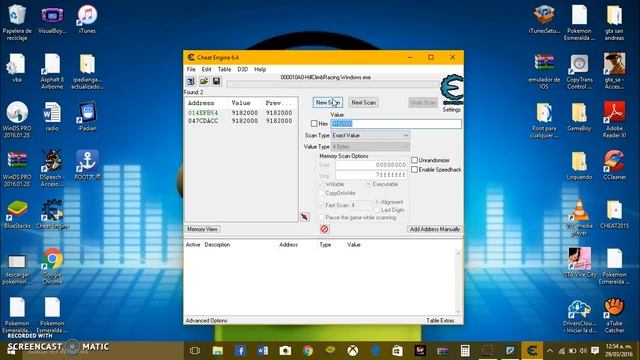
Task: Click the Stop address field
Action: (371, 175)
